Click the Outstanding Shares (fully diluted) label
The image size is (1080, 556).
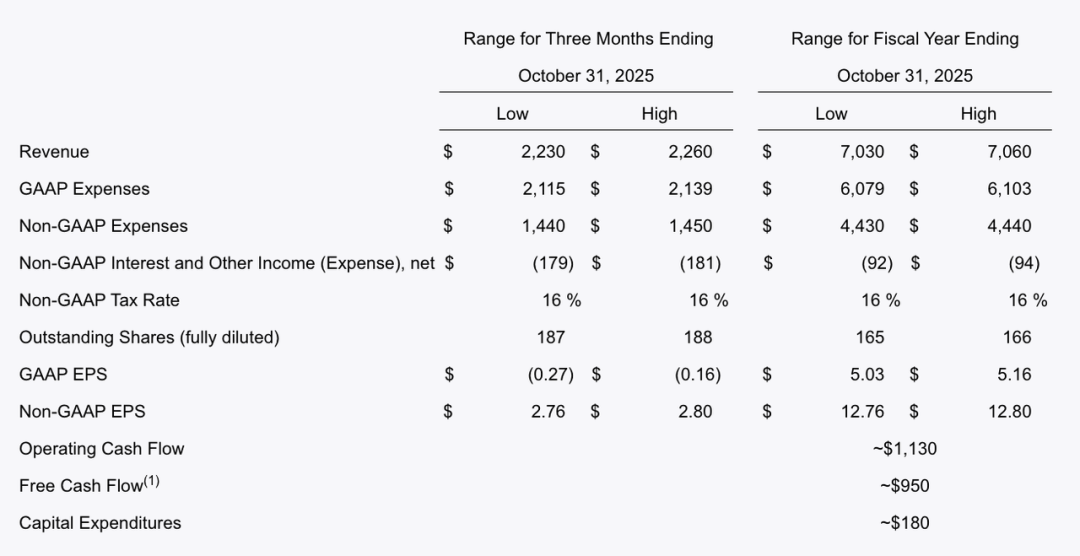(x=149, y=337)
